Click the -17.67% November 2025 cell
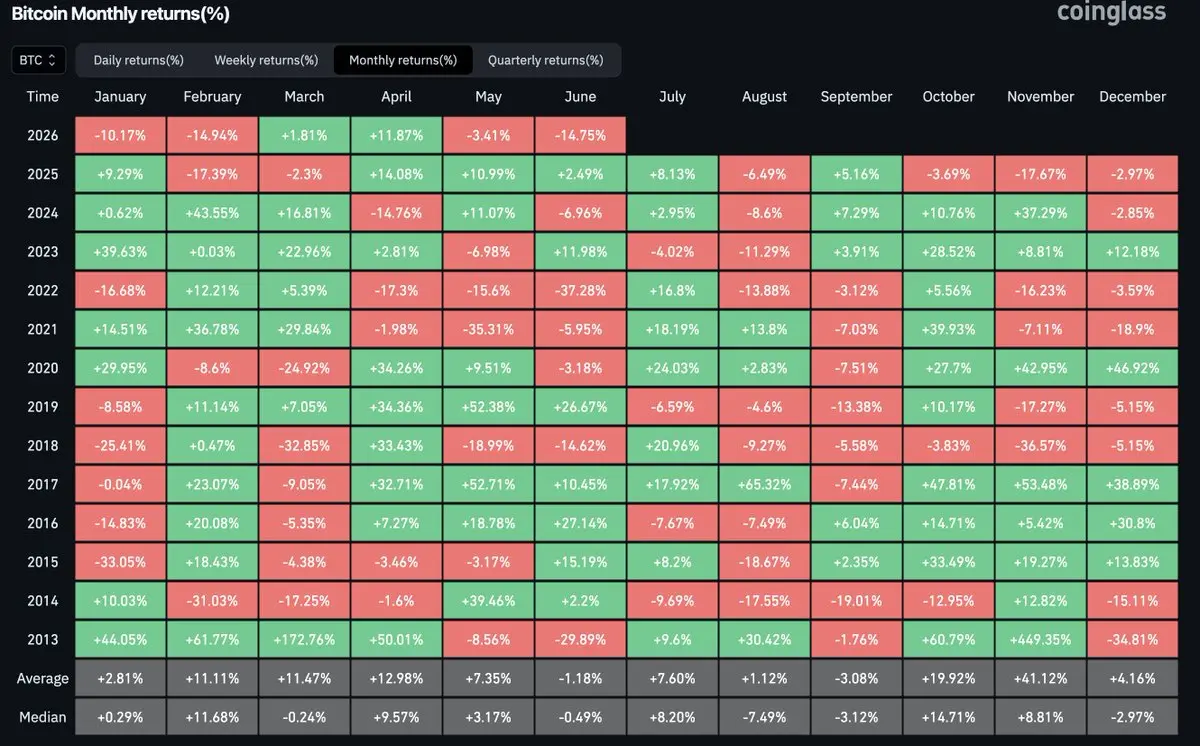1200x746 pixels. tap(1040, 174)
